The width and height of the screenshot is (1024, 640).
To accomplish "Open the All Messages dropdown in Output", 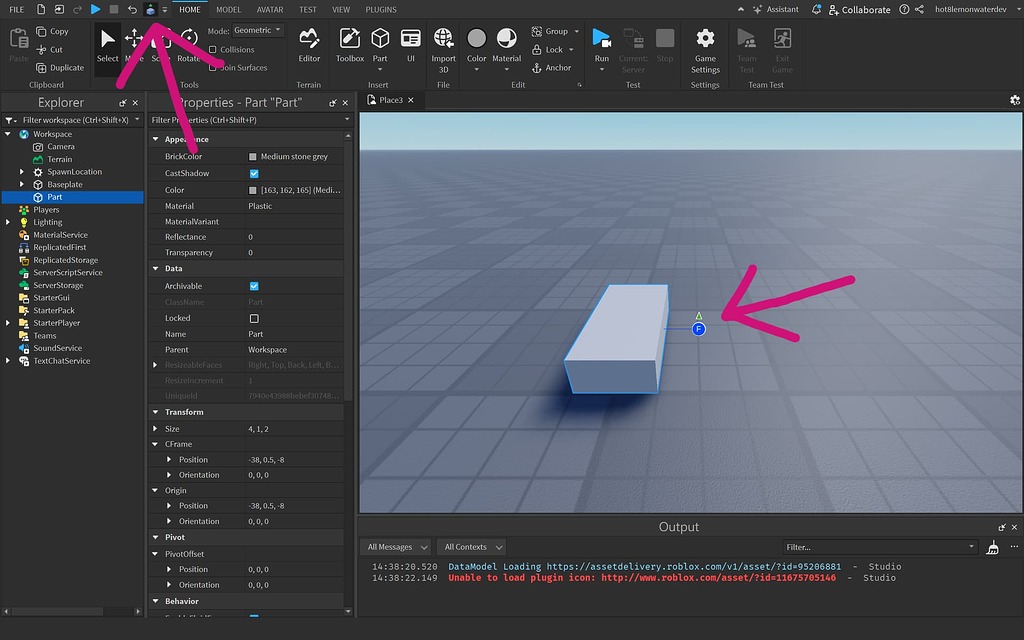I will (395, 546).
